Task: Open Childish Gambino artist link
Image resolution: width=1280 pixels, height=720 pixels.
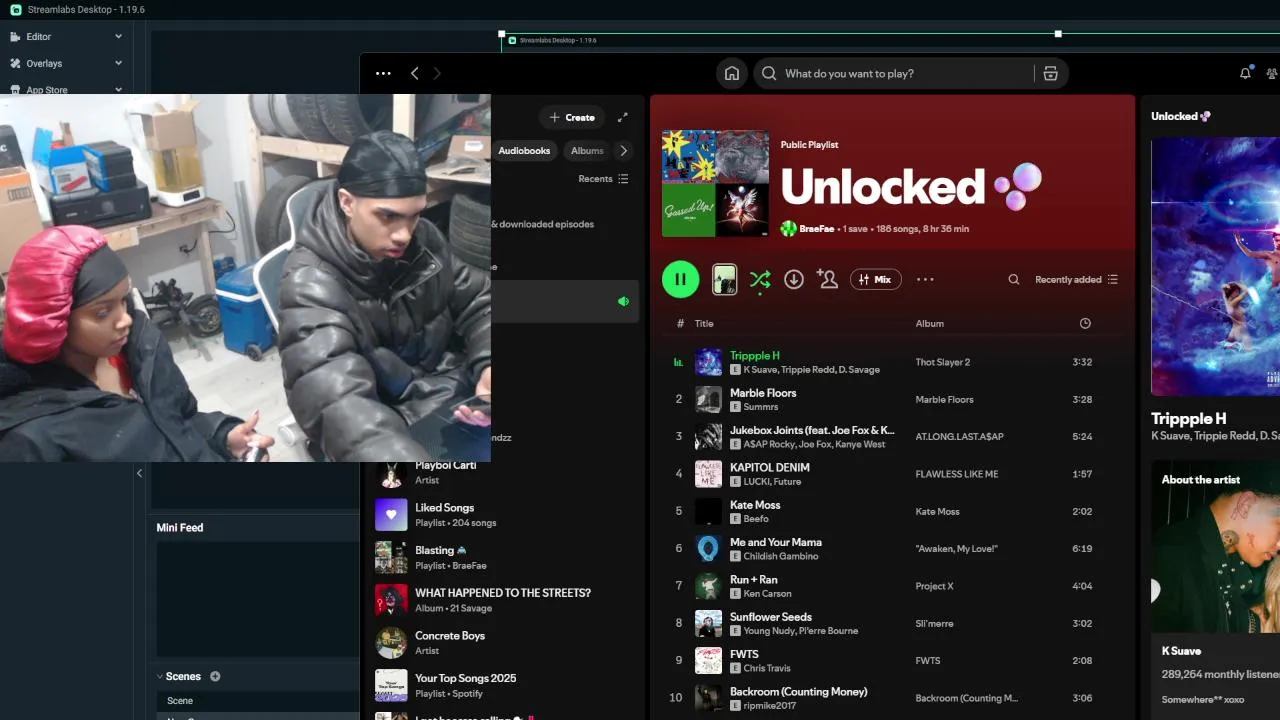Action: (x=780, y=556)
